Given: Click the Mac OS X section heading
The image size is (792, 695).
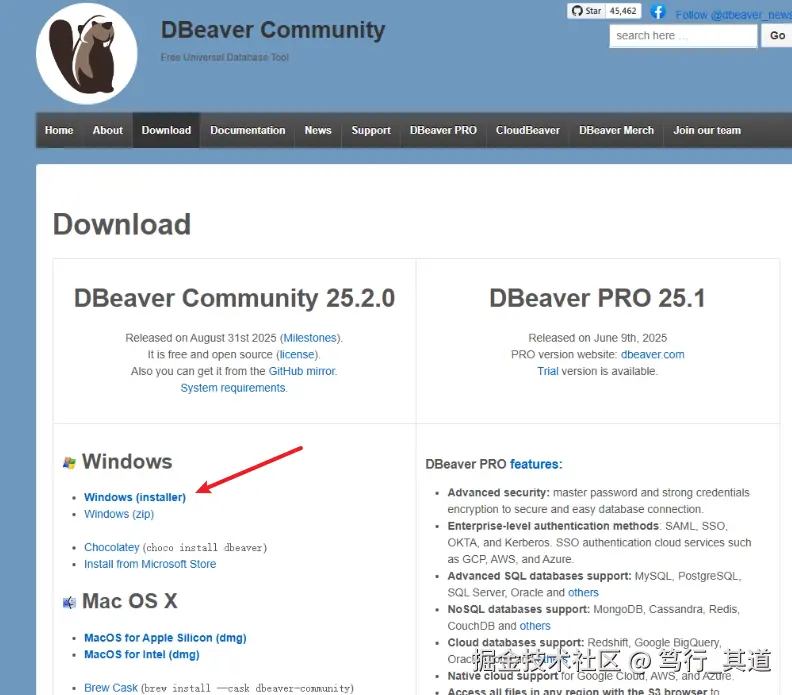Looking at the screenshot, I should tap(129, 602).
